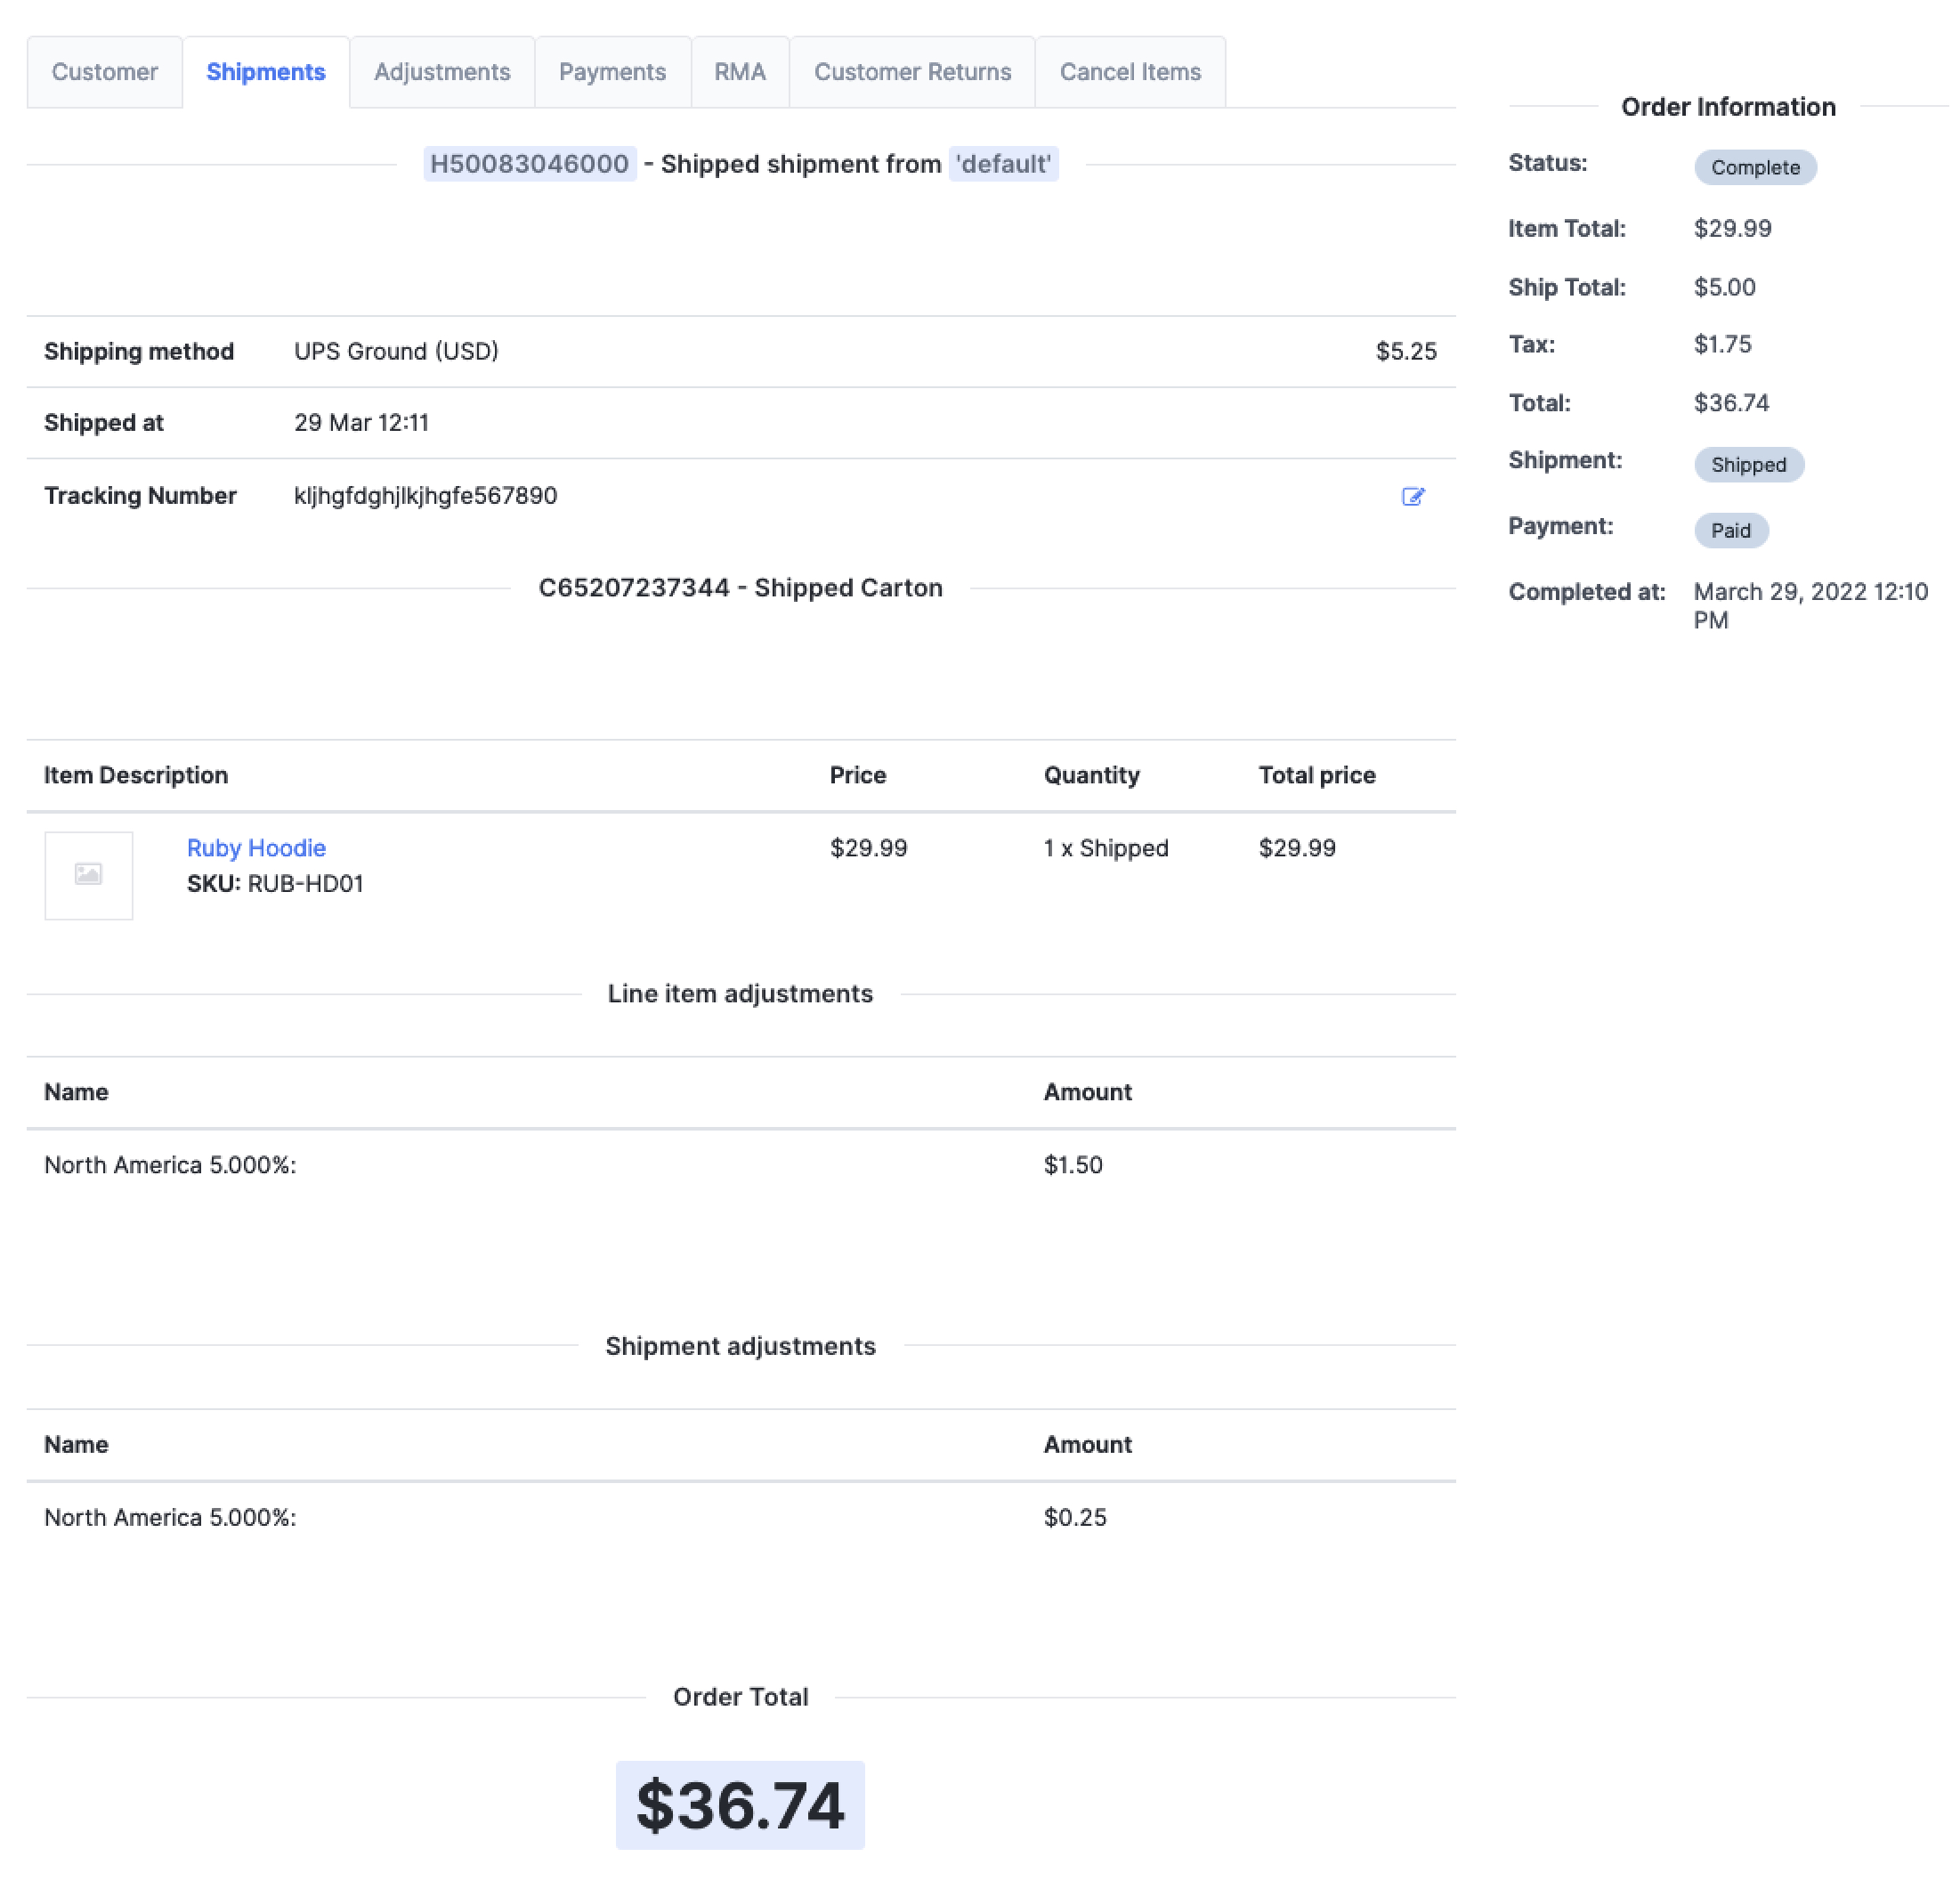This screenshot has height=1889, width=1960.
Task: Click the C65207237344 Shipped Carton heading
Action: [x=740, y=588]
